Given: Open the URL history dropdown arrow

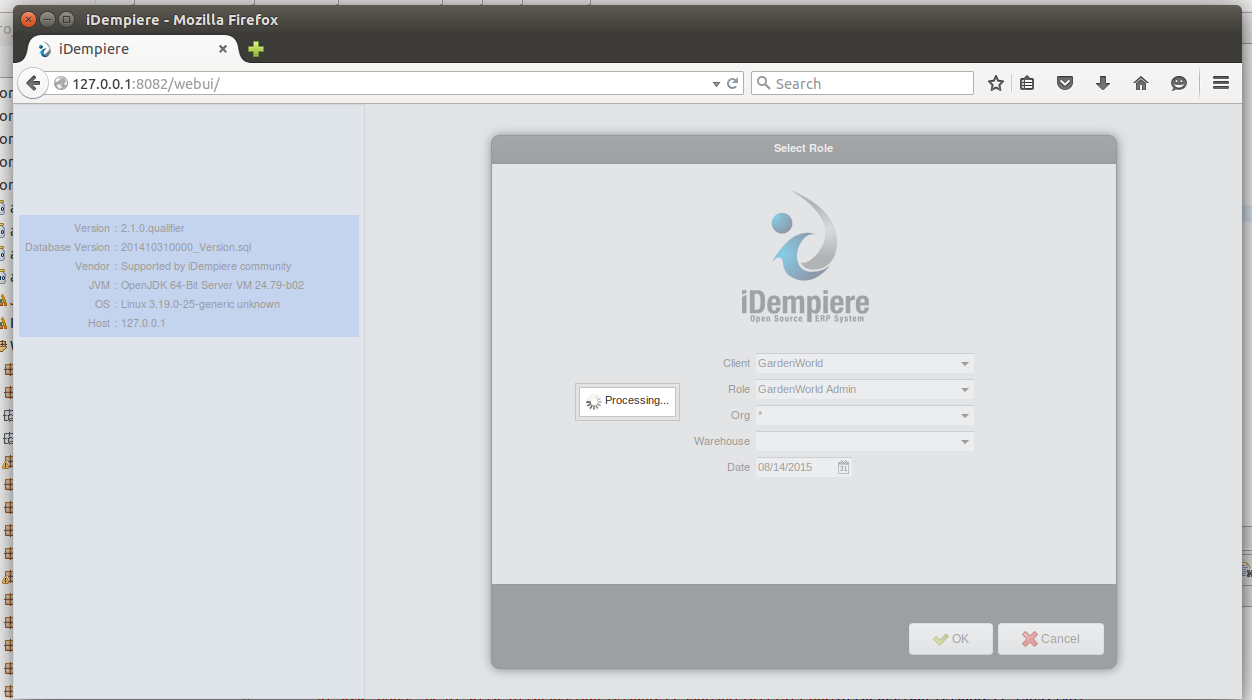Looking at the screenshot, I should (716, 84).
